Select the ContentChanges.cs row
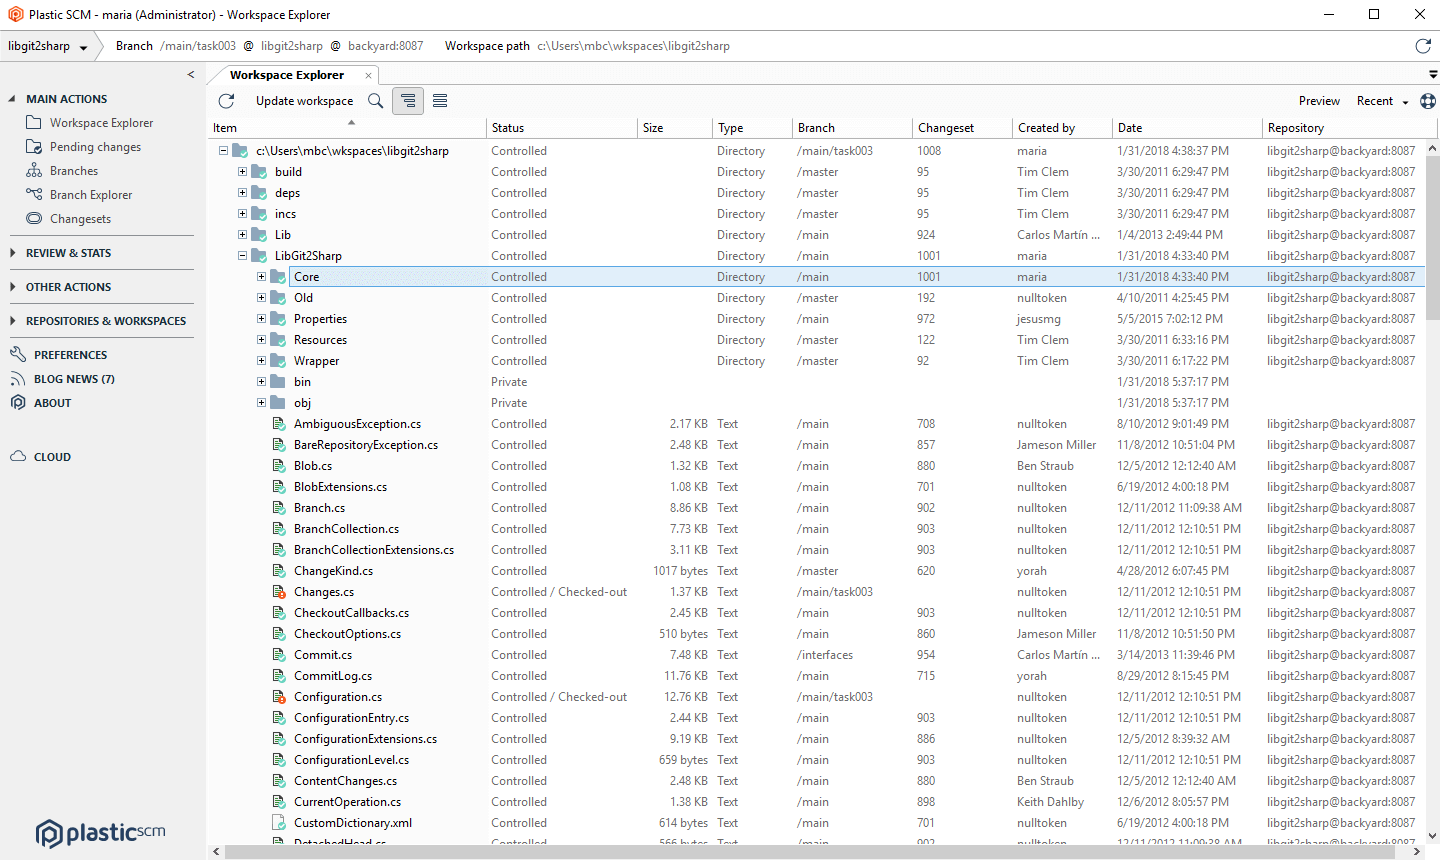 (818, 781)
